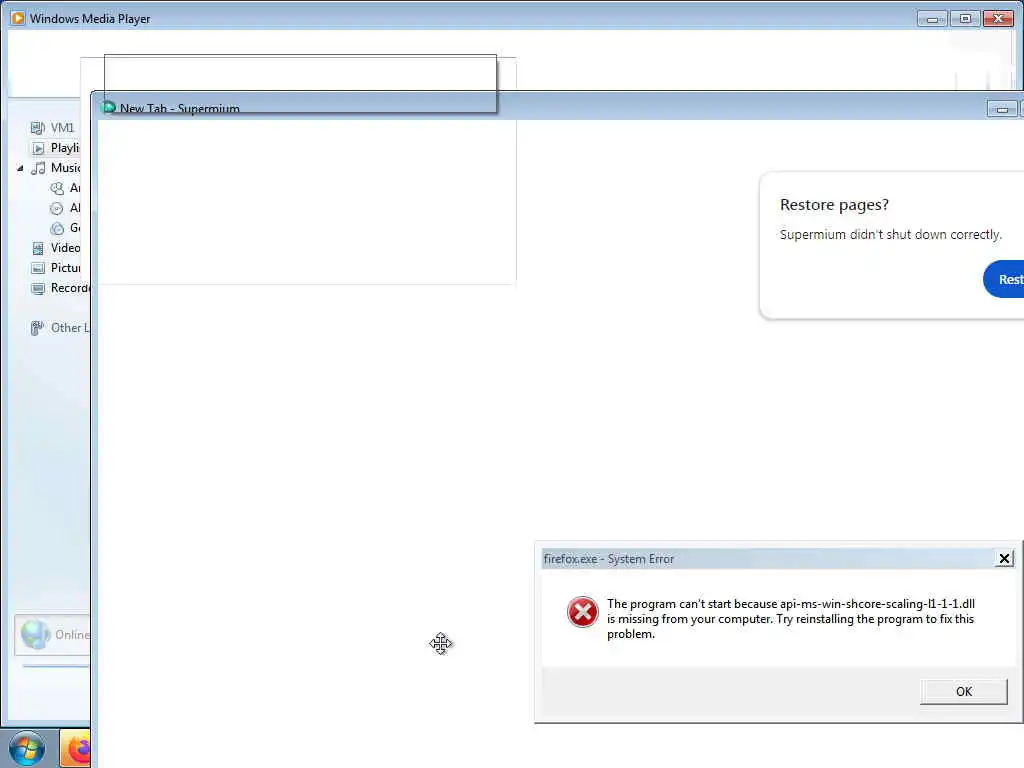Click OK in the firefox.exe System Error dialog

(x=963, y=692)
